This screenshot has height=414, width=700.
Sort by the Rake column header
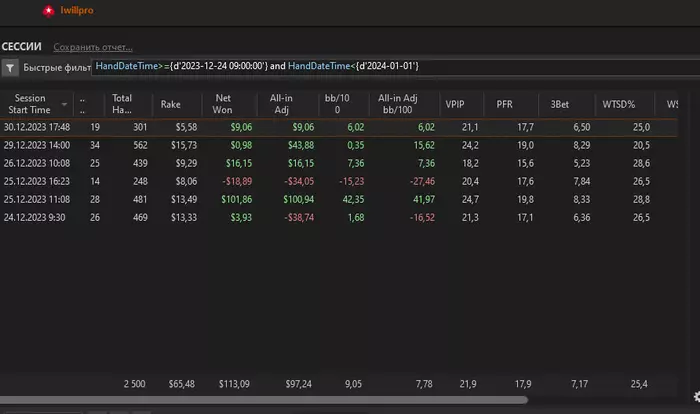171,104
